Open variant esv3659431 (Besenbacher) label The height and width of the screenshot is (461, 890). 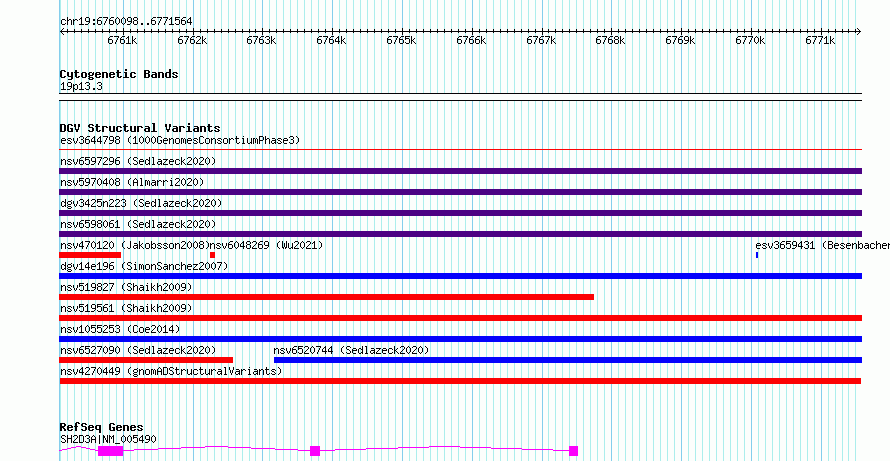822,245
